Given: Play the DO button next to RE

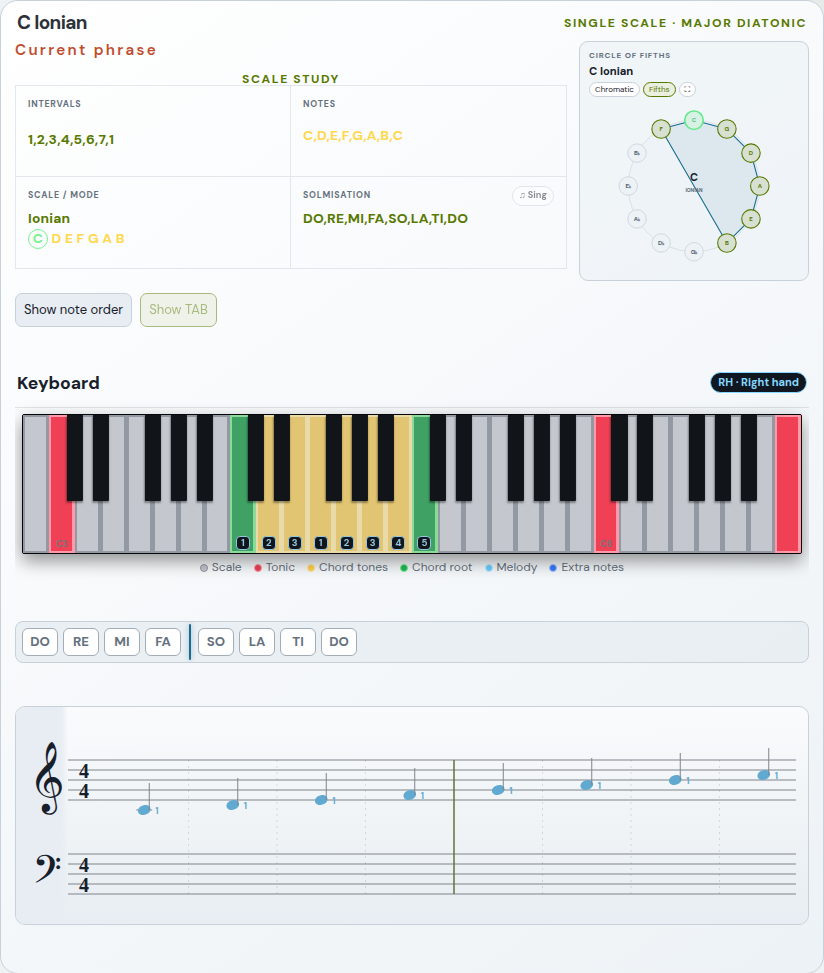Looking at the screenshot, I should pyautogui.click(x=40, y=642).
